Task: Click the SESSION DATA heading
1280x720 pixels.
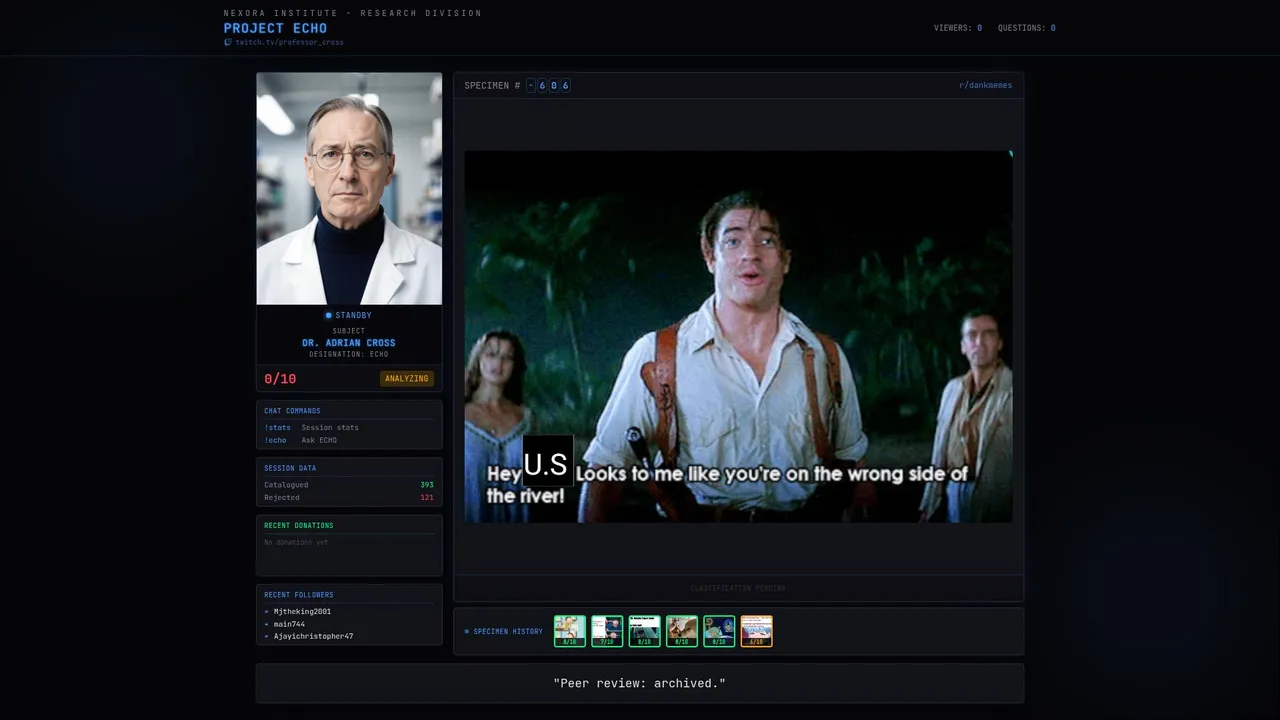Action: click(290, 468)
